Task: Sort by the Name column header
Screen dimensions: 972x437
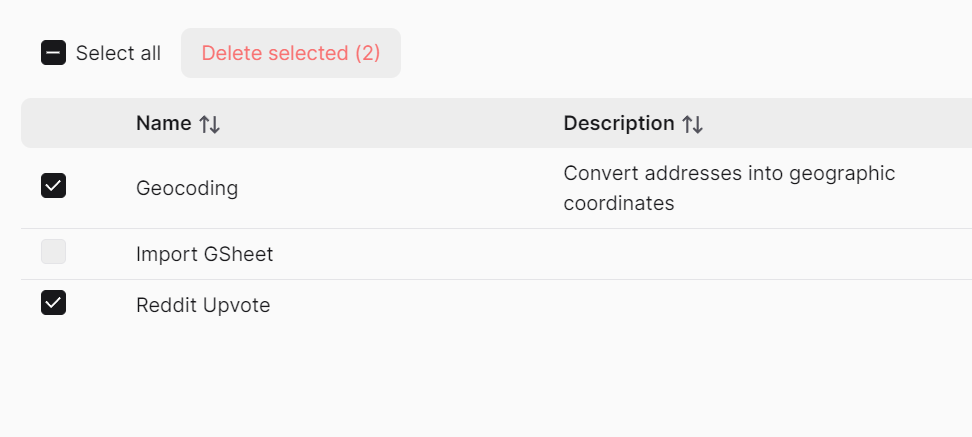Action: pyautogui.click(x=164, y=123)
